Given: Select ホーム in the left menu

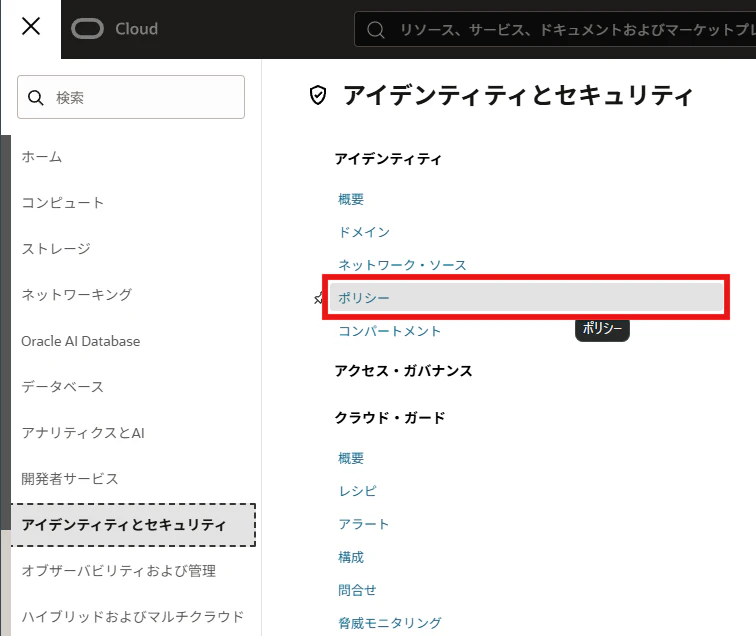Looking at the screenshot, I should (42, 157).
